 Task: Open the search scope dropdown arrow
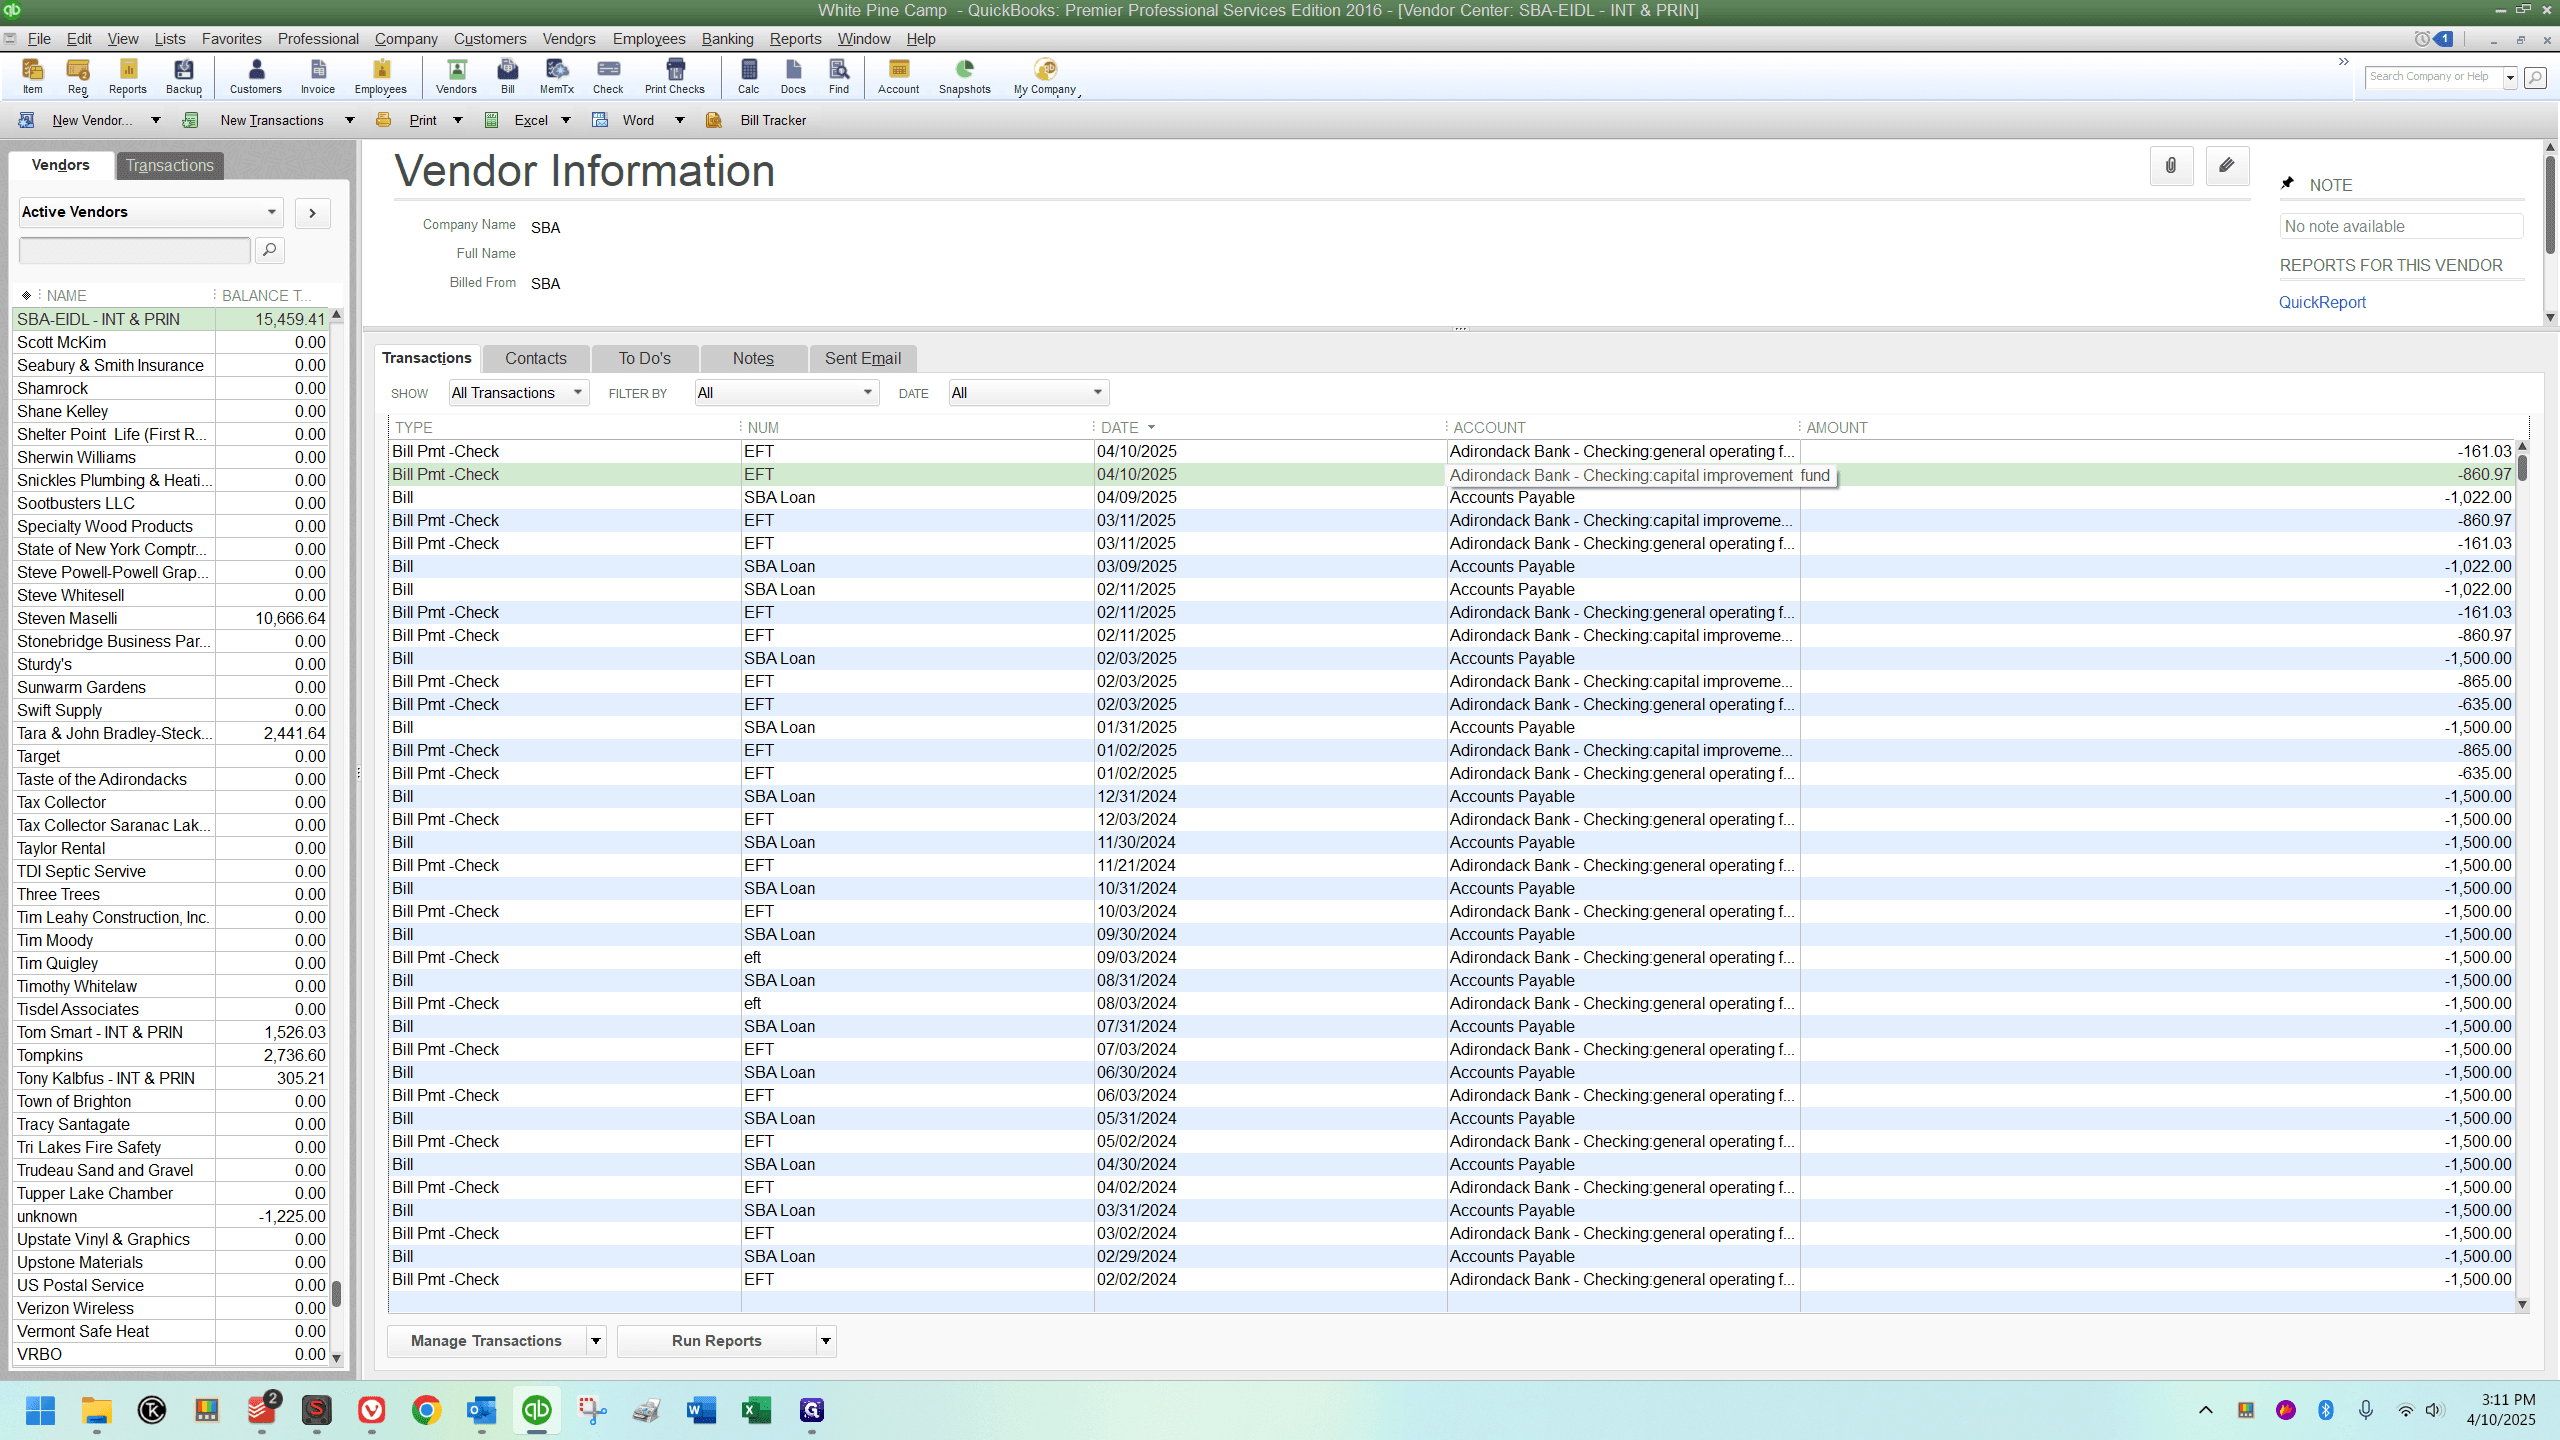pyautogui.click(x=2510, y=77)
